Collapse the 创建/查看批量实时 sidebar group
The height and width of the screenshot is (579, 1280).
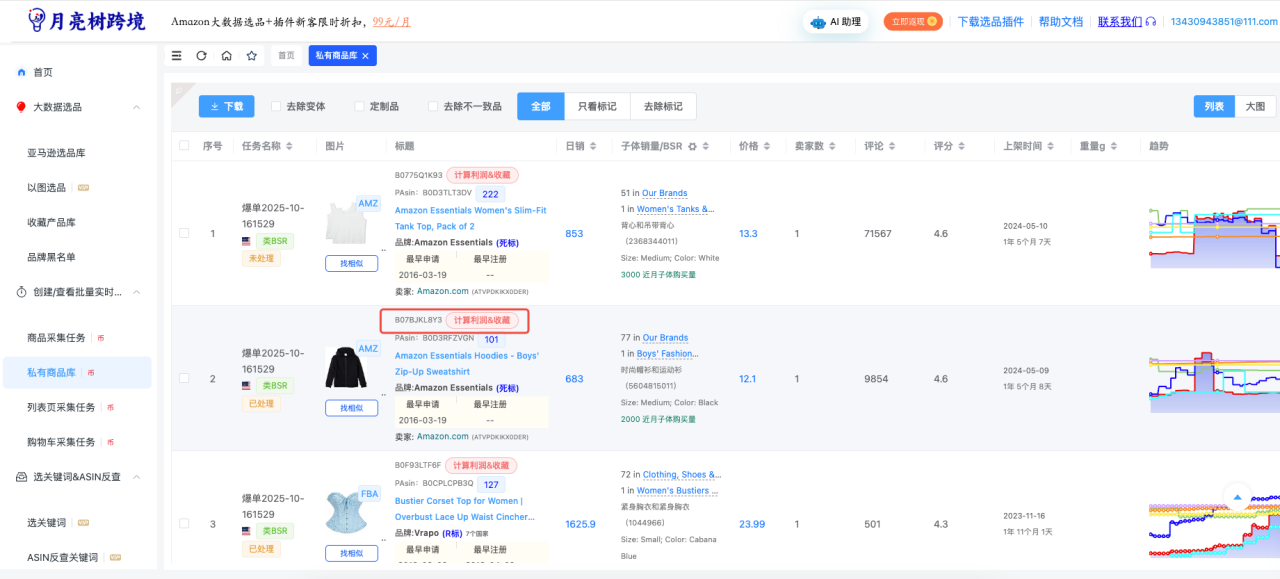(137, 292)
